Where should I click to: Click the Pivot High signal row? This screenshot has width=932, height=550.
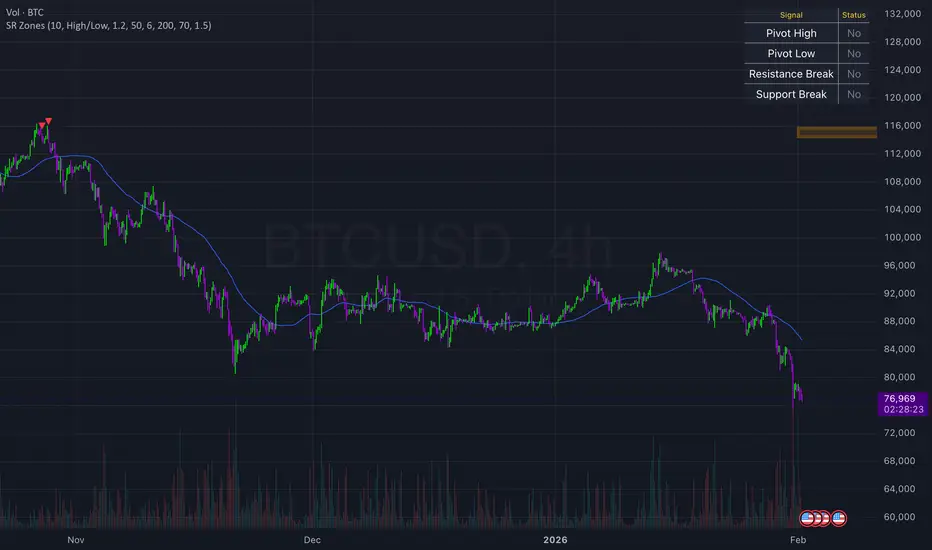pos(791,33)
